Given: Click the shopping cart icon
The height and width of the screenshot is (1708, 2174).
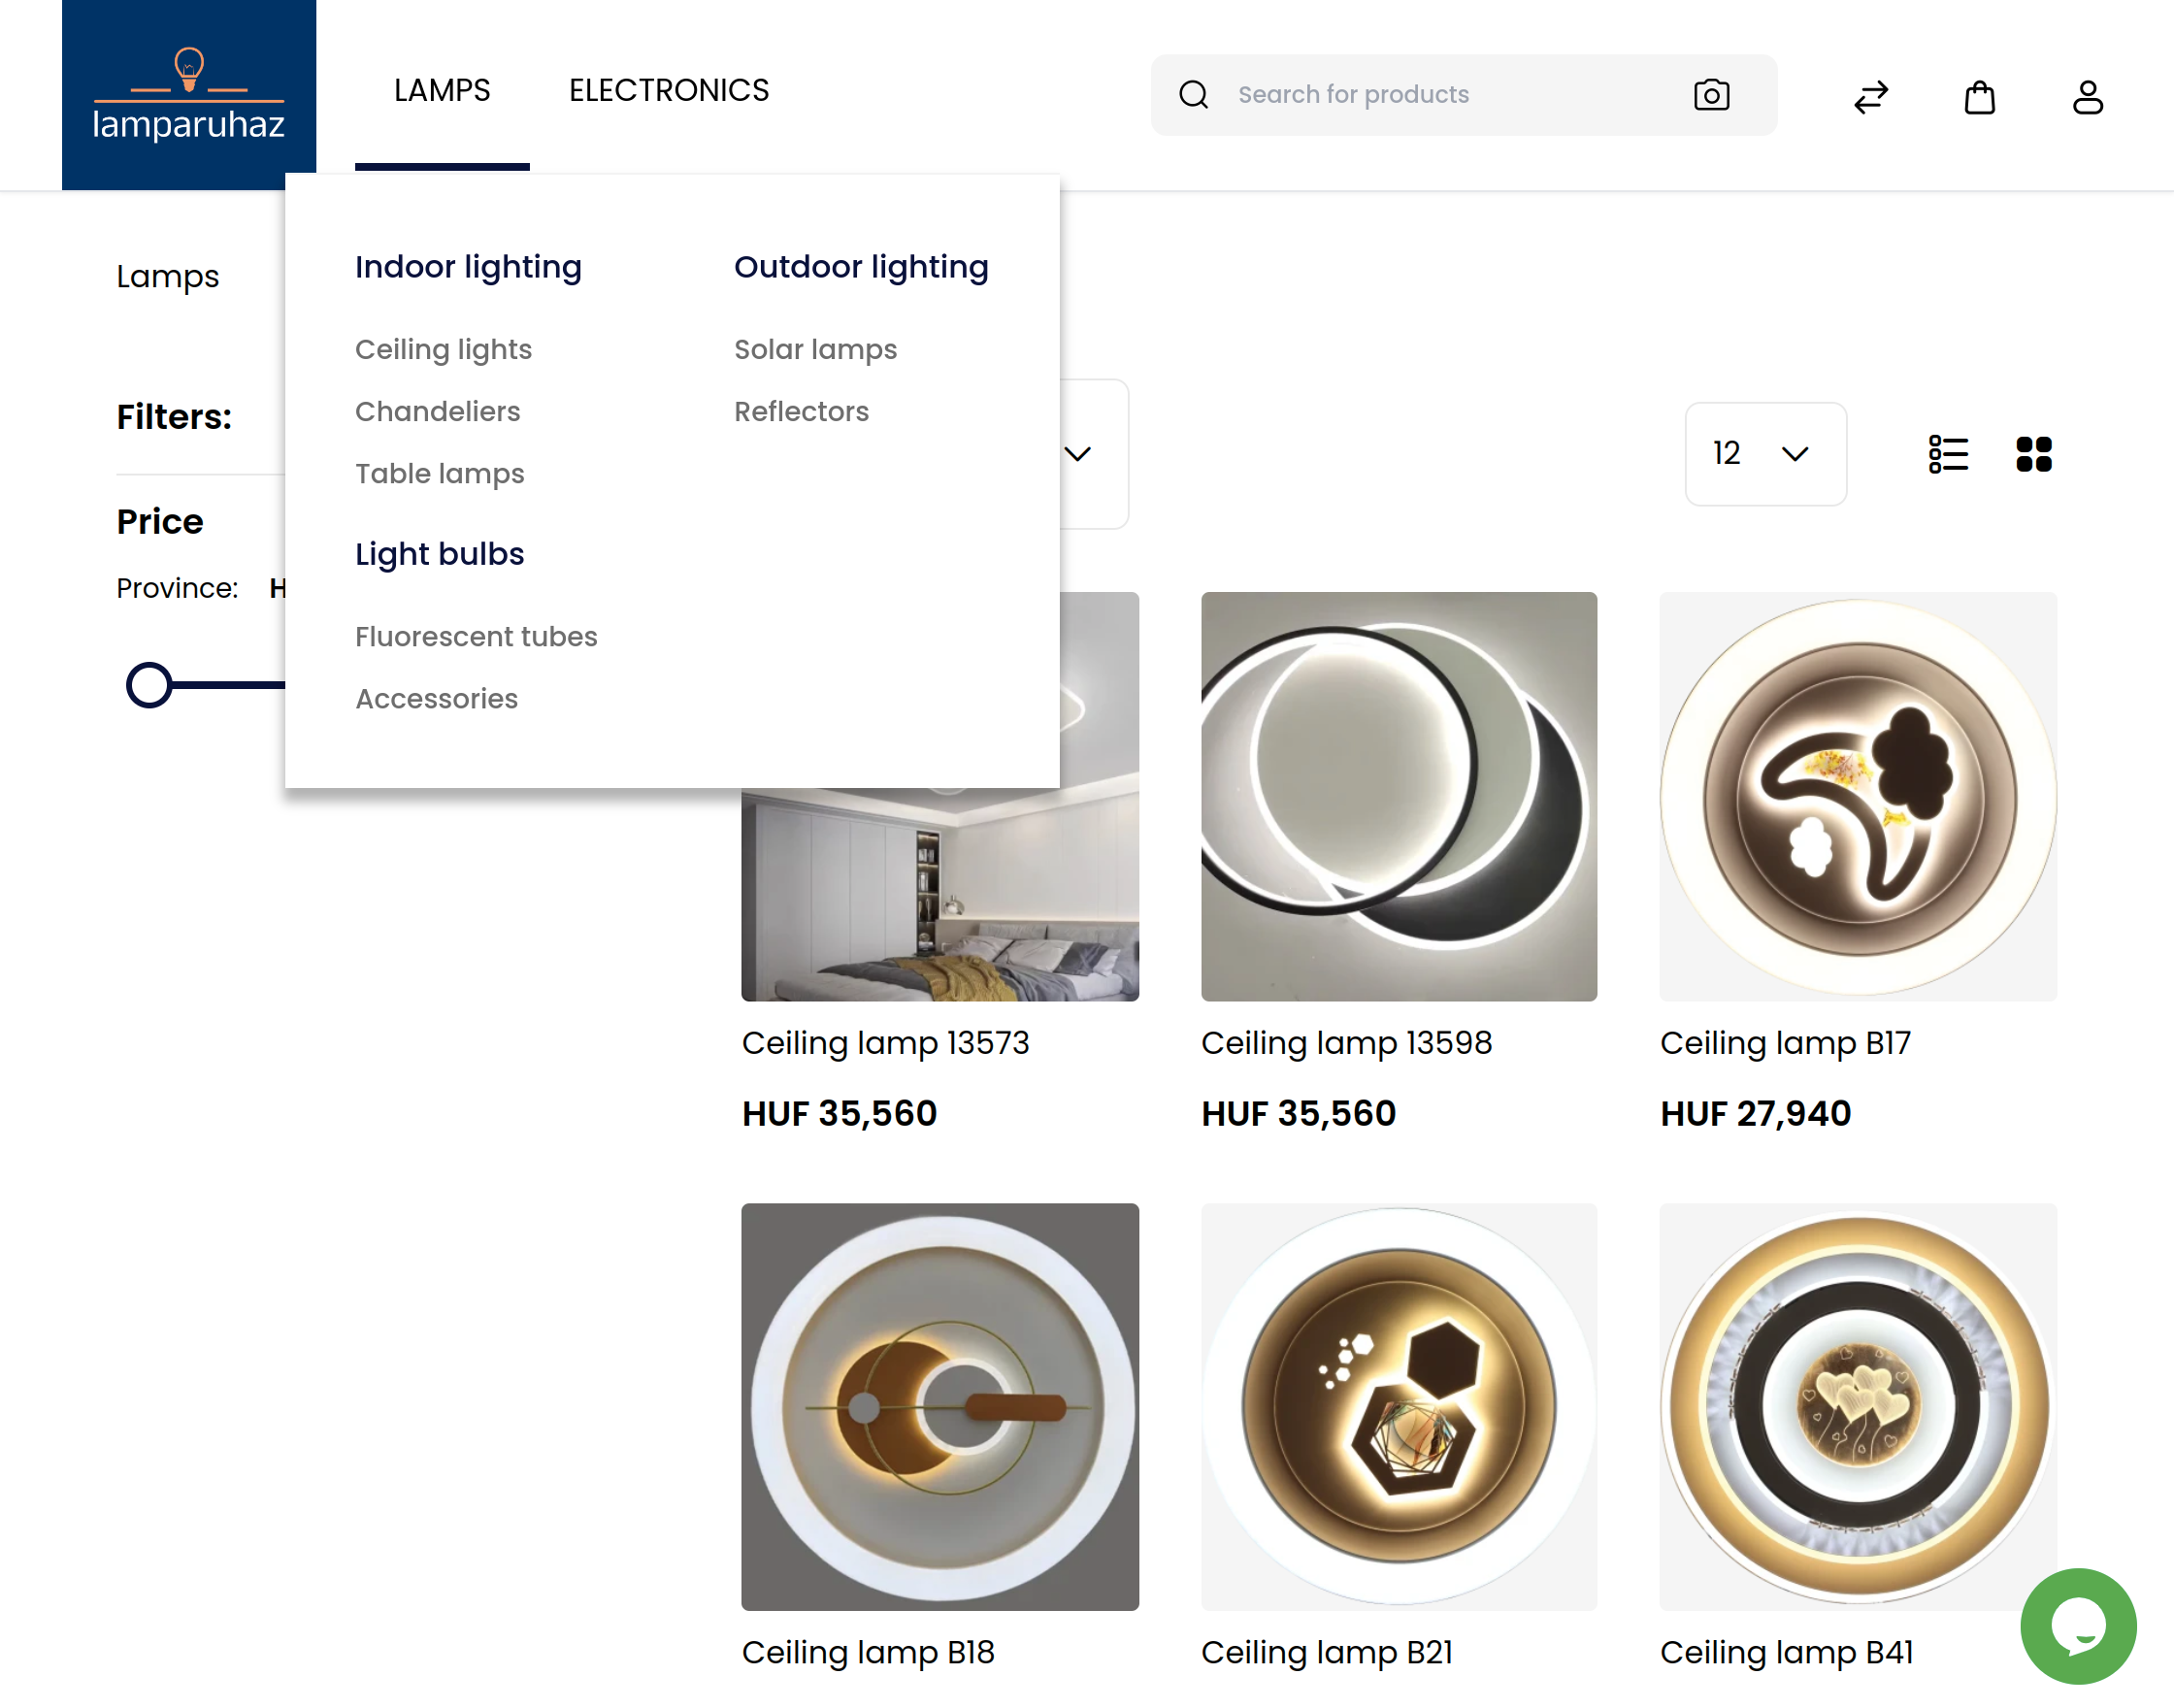Looking at the screenshot, I should click(1978, 95).
